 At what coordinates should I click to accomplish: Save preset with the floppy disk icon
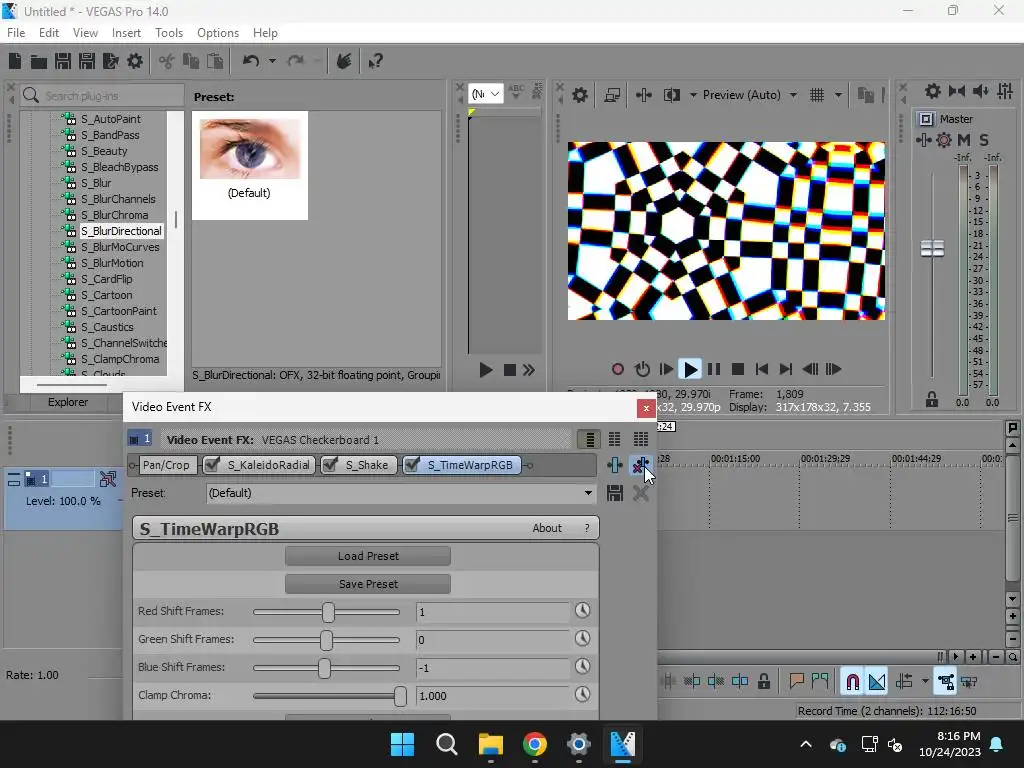pyautogui.click(x=615, y=493)
